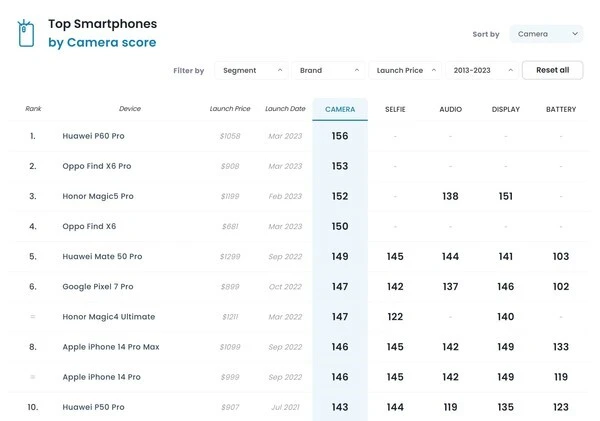
Task: Open the Oppo Find X6 Pro entry
Action: (96, 166)
